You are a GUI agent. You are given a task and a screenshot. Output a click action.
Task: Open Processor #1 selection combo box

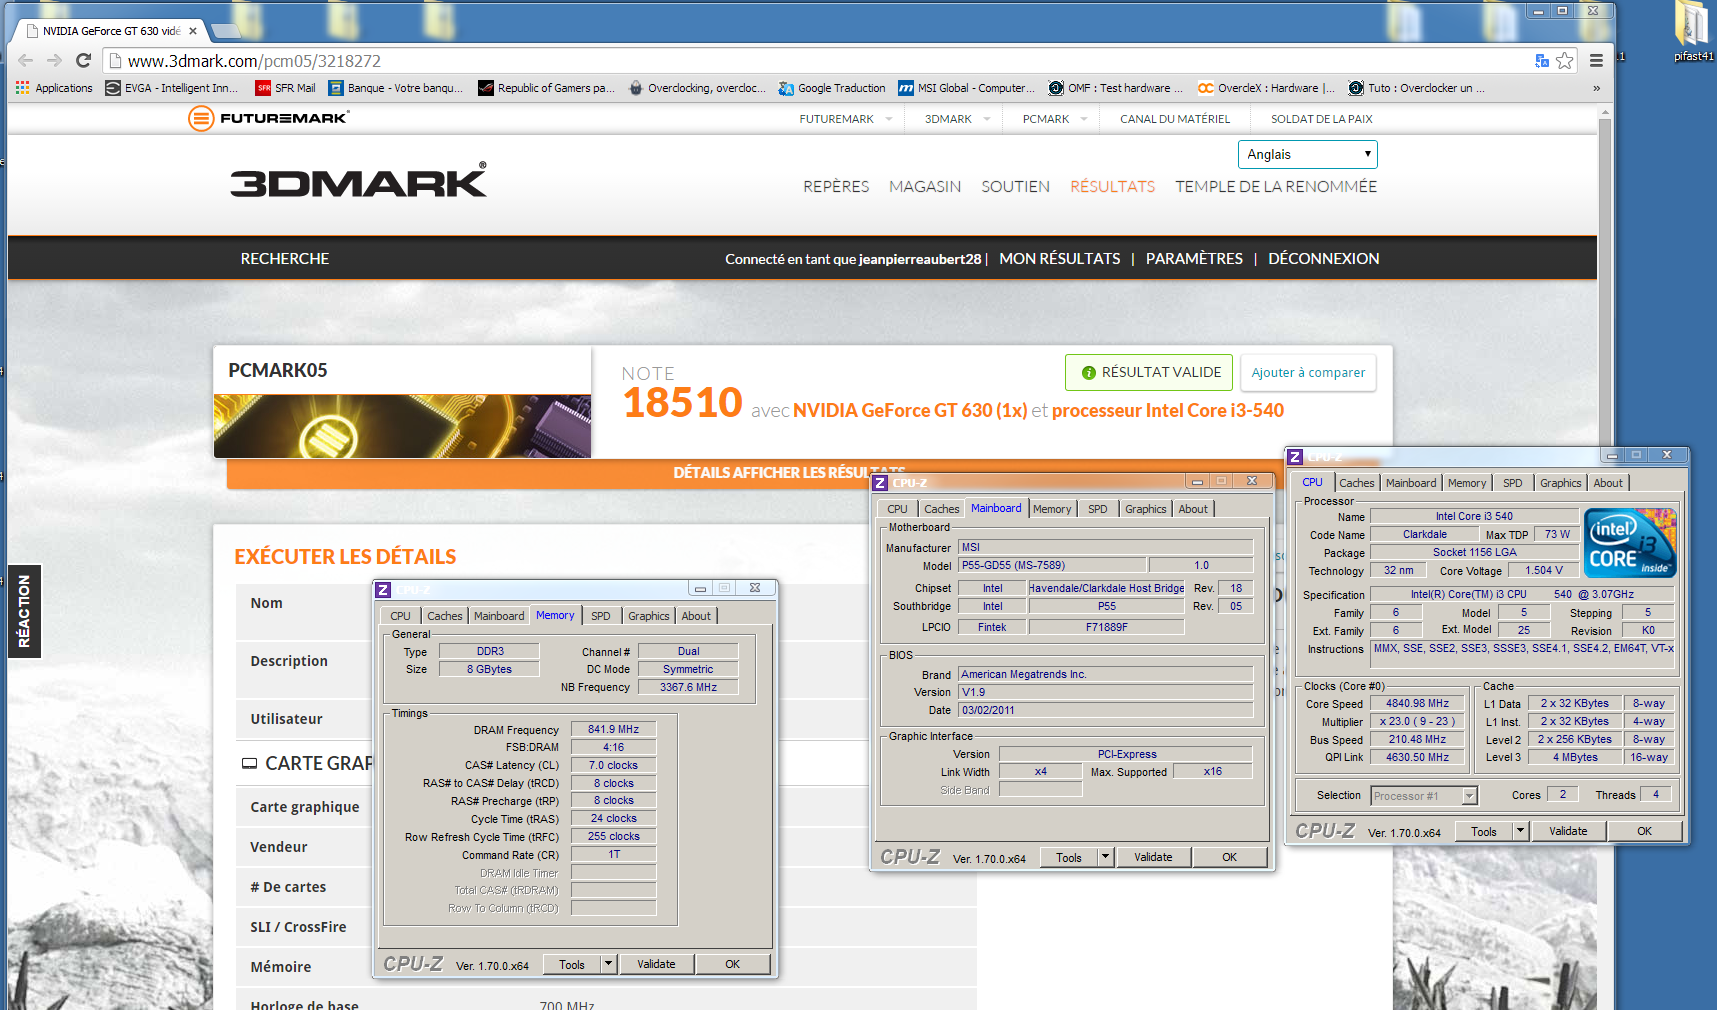[1424, 796]
